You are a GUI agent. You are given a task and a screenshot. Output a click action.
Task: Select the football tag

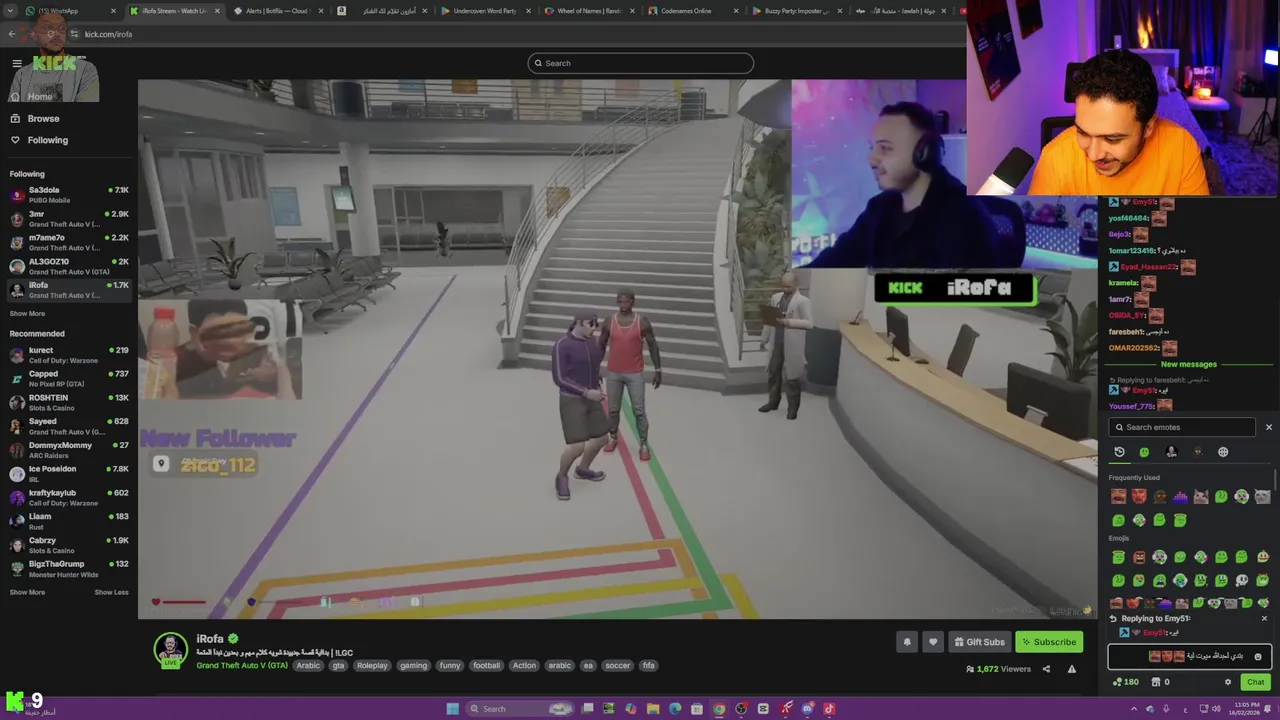pyautogui.click(x=486, y=665)
